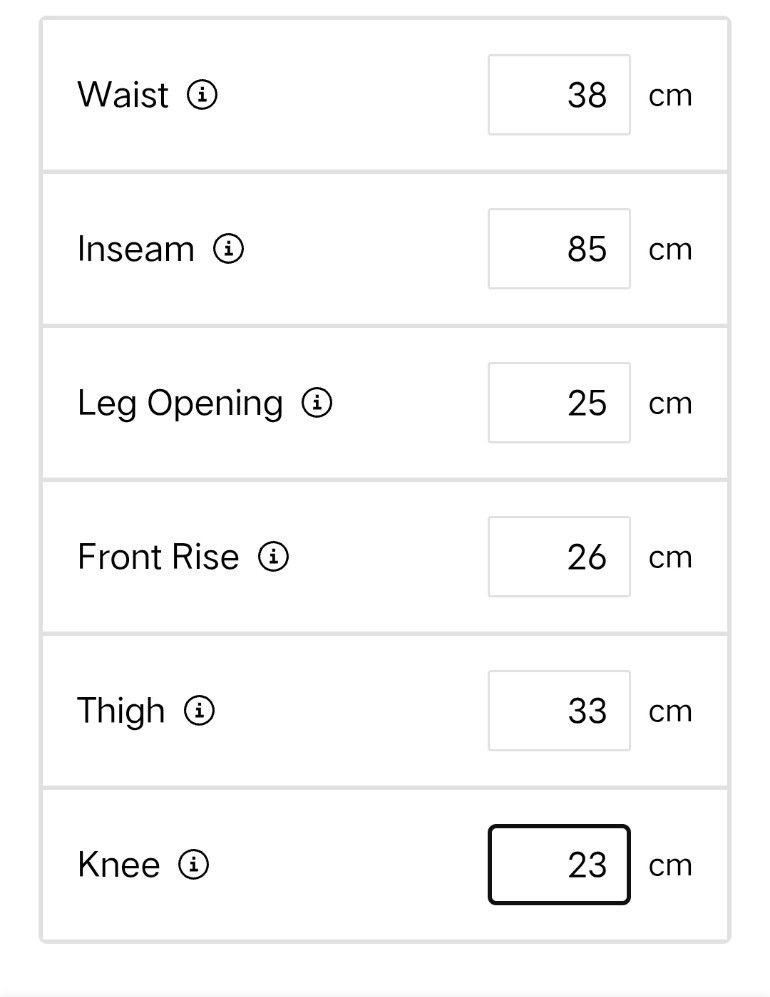Select the Thigh measurement field 33
770x997 pixels.
[x=559, y=710]
